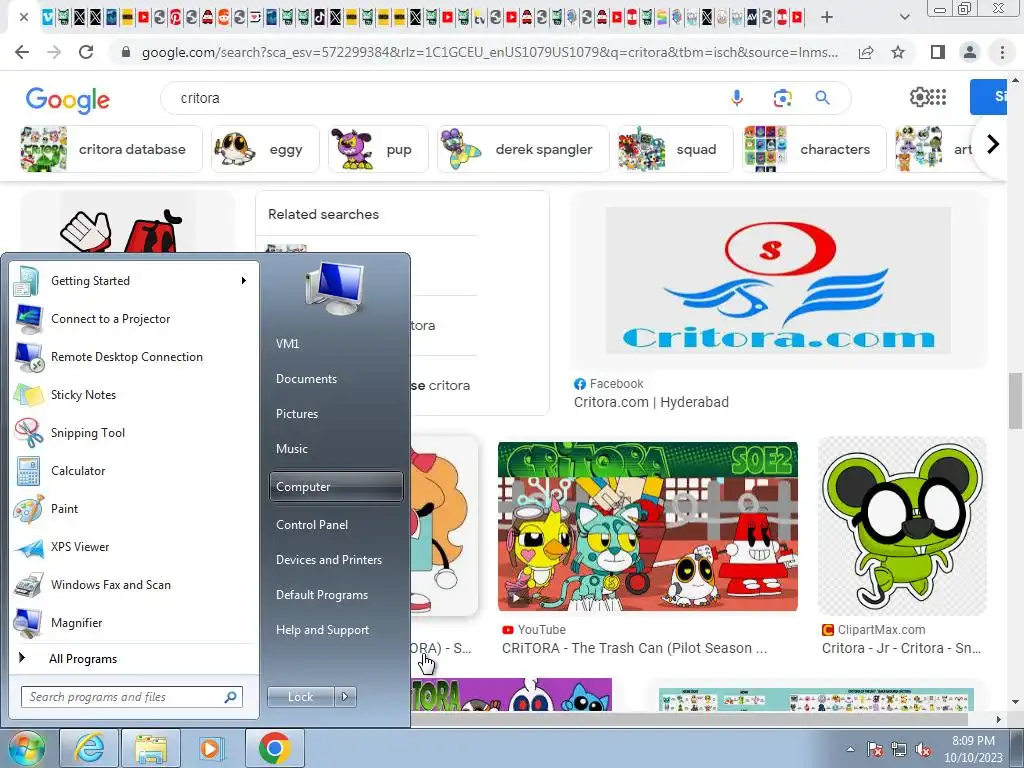
Task: Start Calculator from Start menu
Action: pos(134,470)
